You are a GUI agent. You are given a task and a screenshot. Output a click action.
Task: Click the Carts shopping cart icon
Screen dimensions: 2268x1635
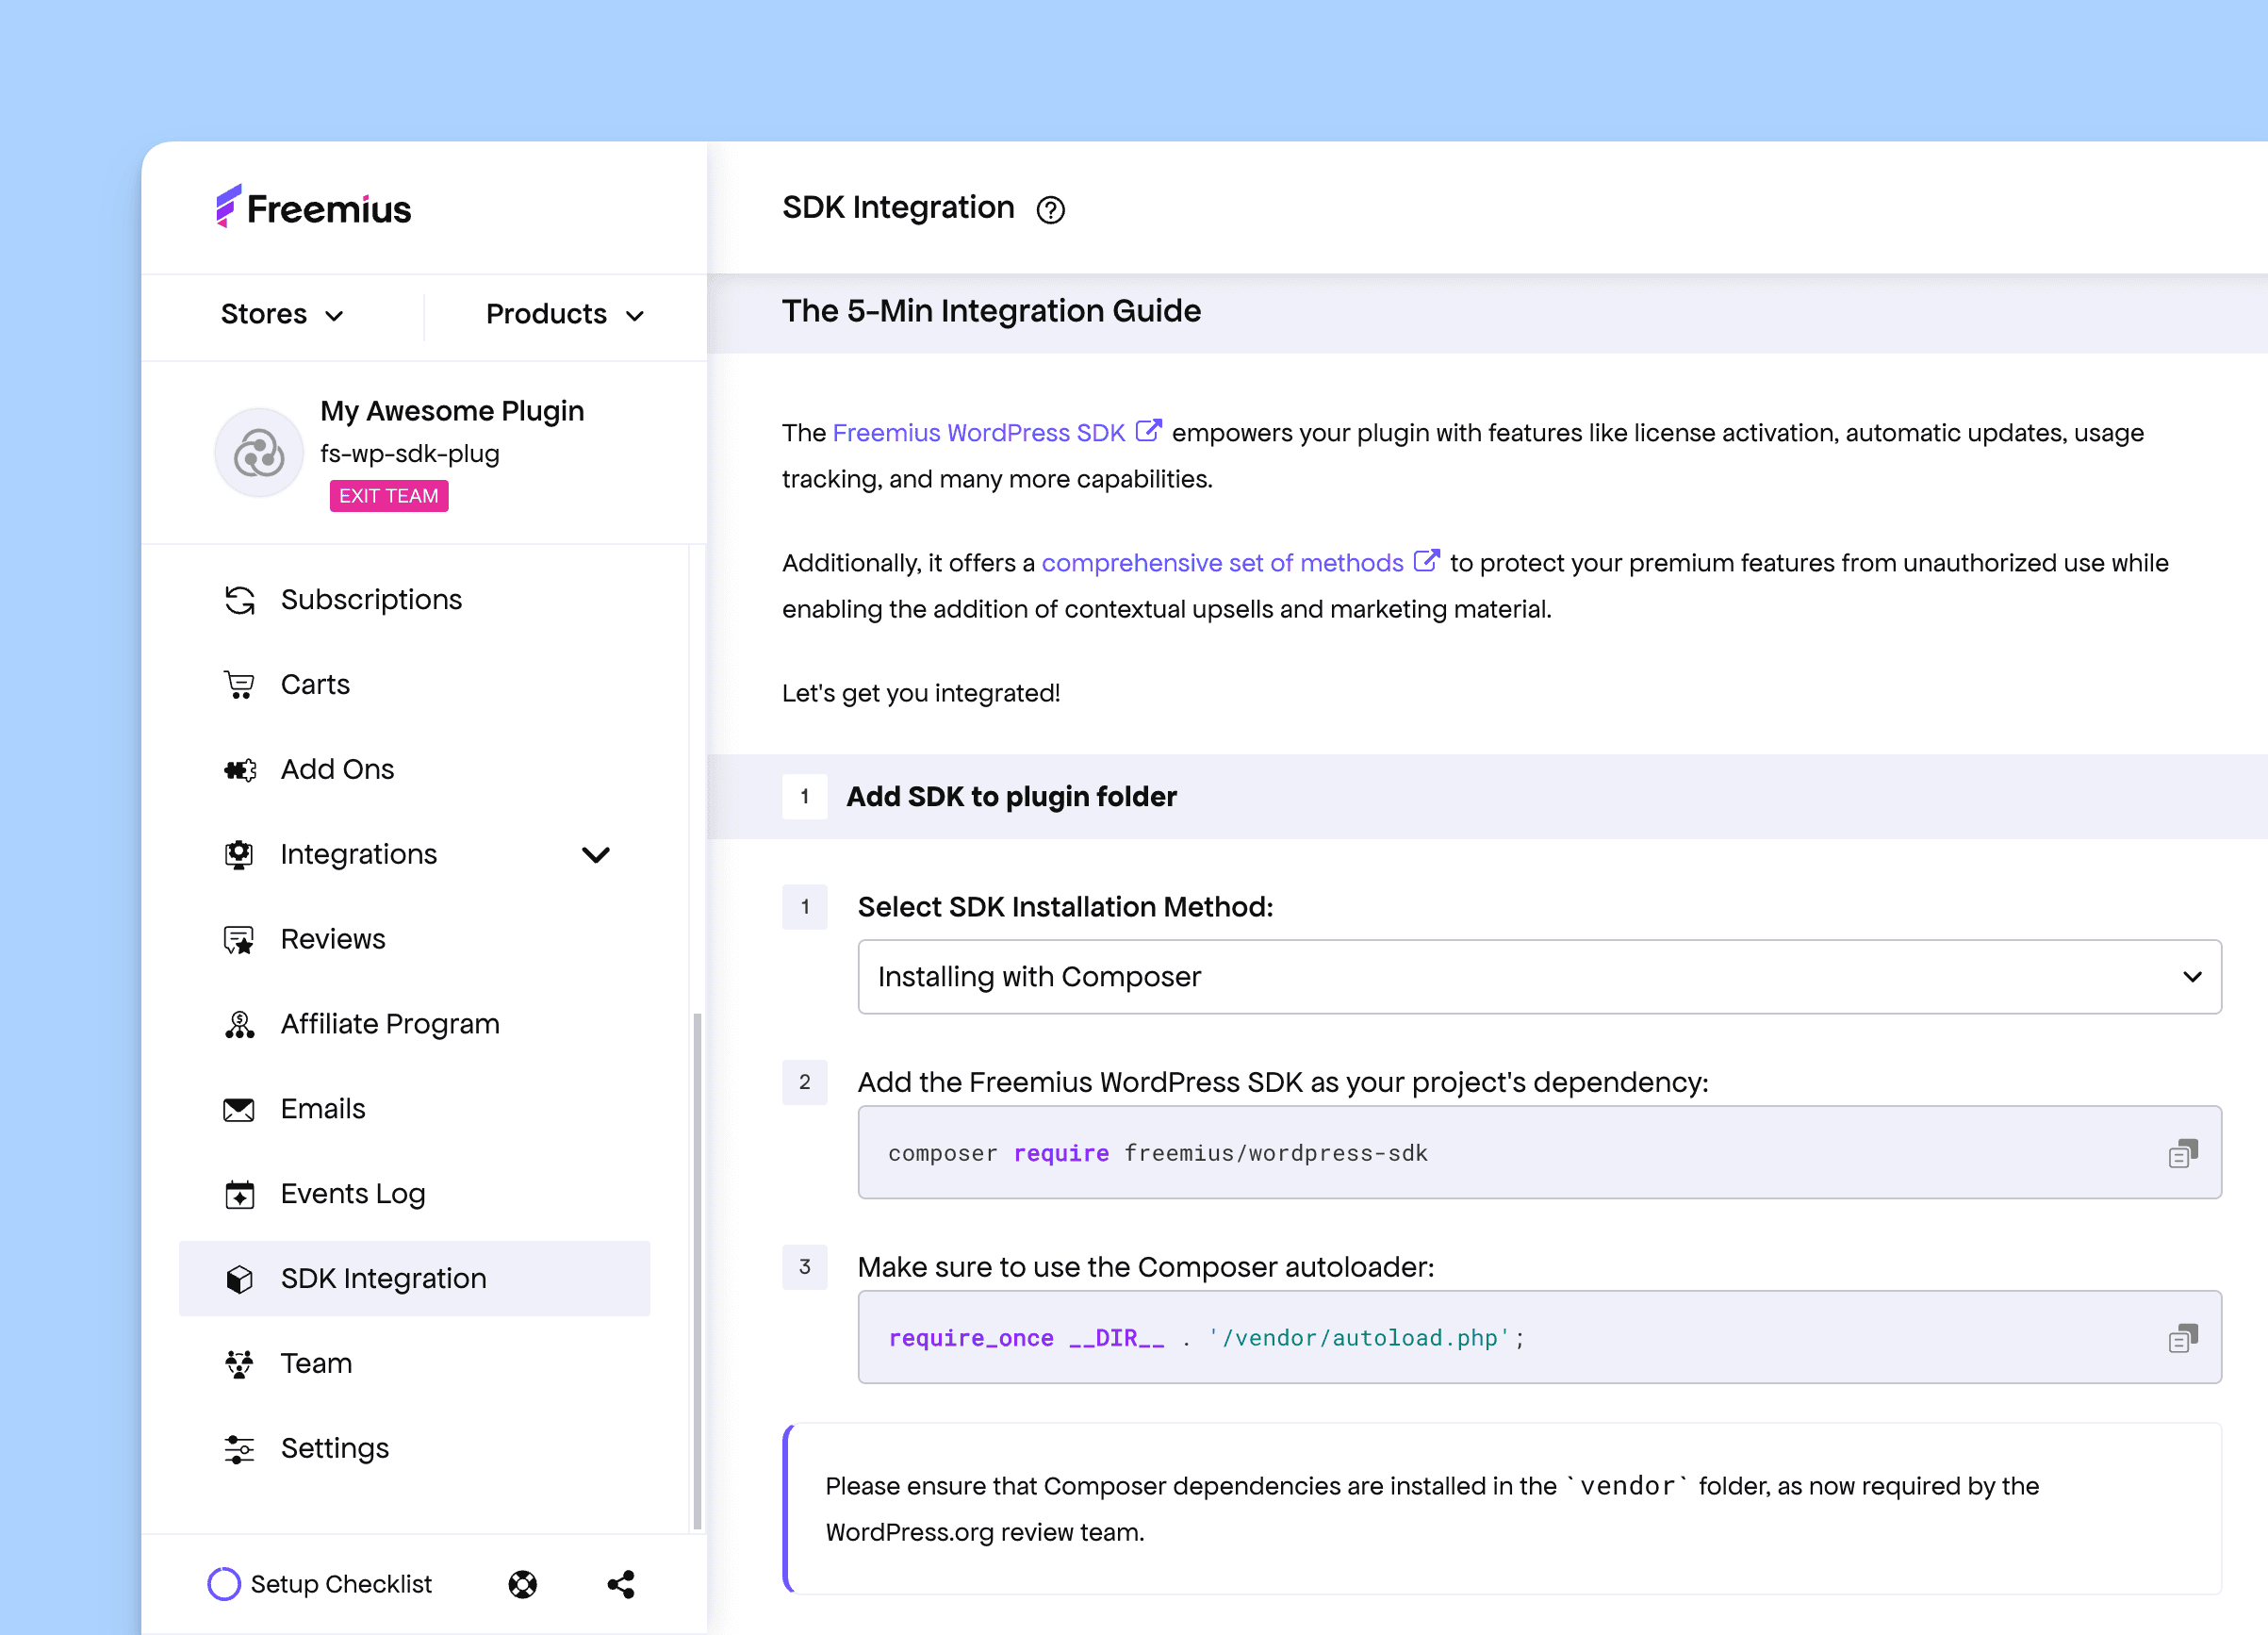(239, 685)
